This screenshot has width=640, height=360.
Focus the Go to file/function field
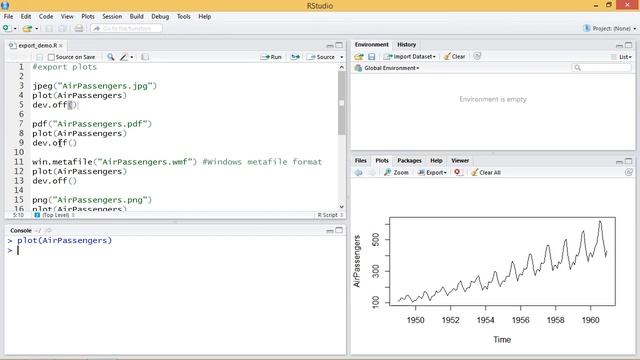tap(126, 29)
